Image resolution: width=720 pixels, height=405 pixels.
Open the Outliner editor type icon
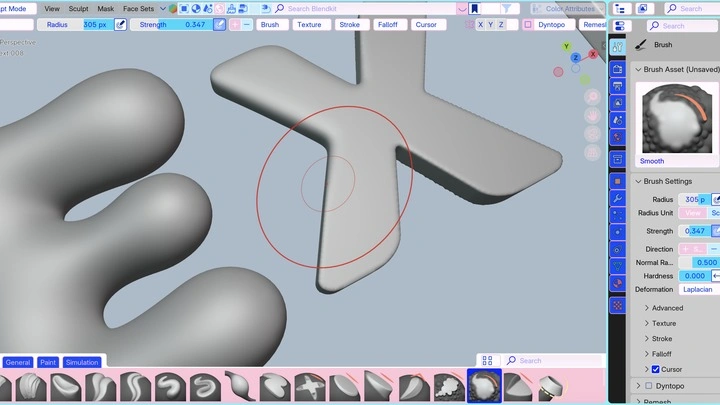tap(620, 8)
